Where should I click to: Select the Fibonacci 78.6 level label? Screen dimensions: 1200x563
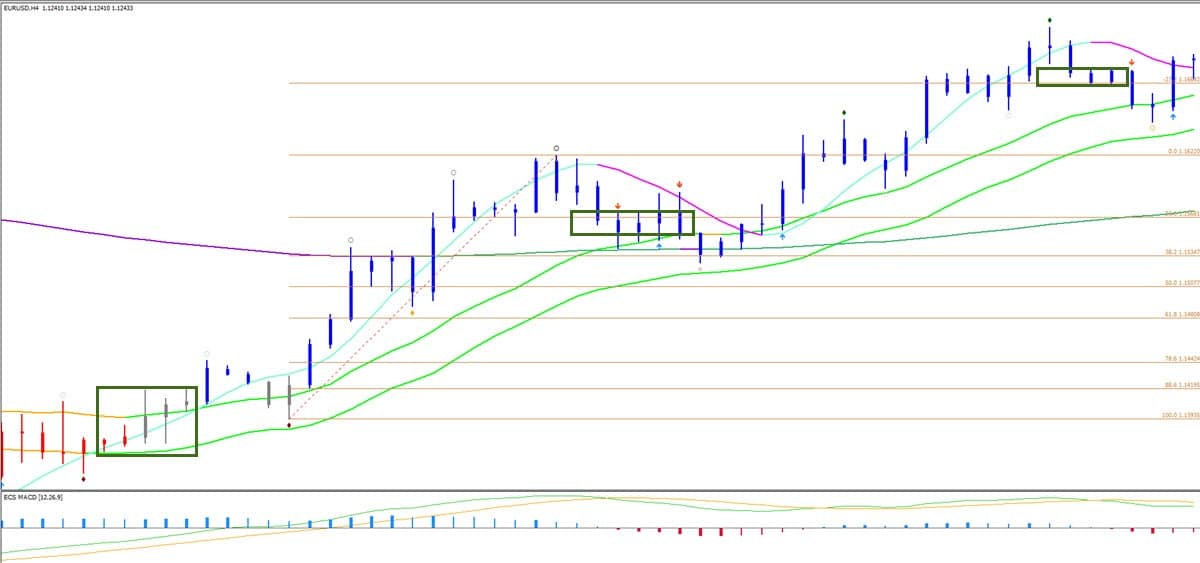[1183, 358]
